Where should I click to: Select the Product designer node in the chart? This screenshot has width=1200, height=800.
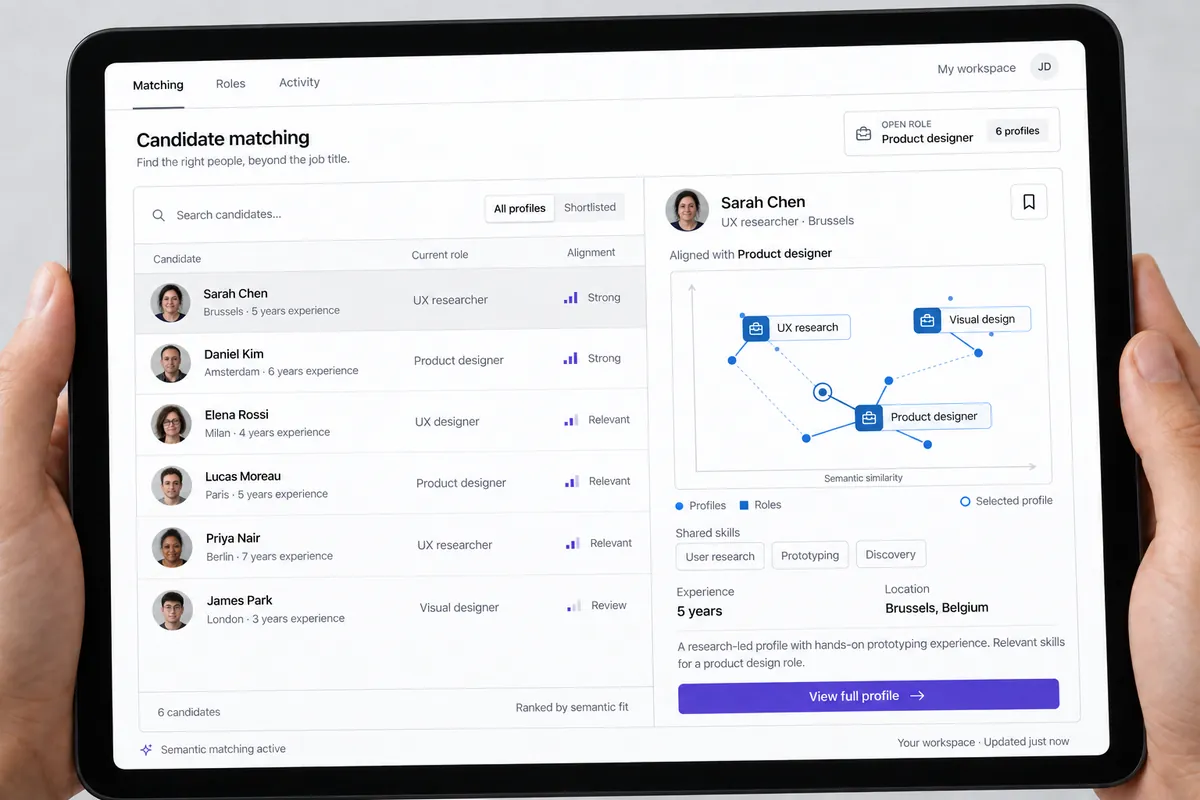tap(923, 417)
